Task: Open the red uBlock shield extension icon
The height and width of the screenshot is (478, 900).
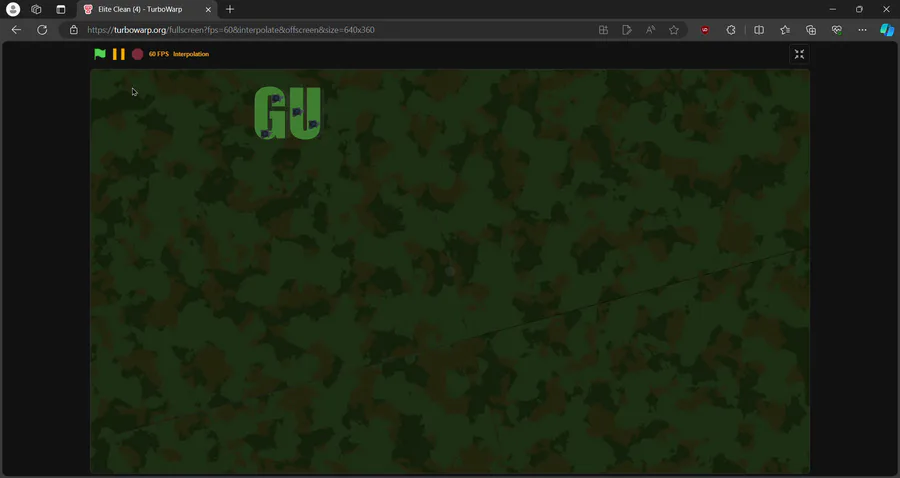Action: [x=705, y=30]
